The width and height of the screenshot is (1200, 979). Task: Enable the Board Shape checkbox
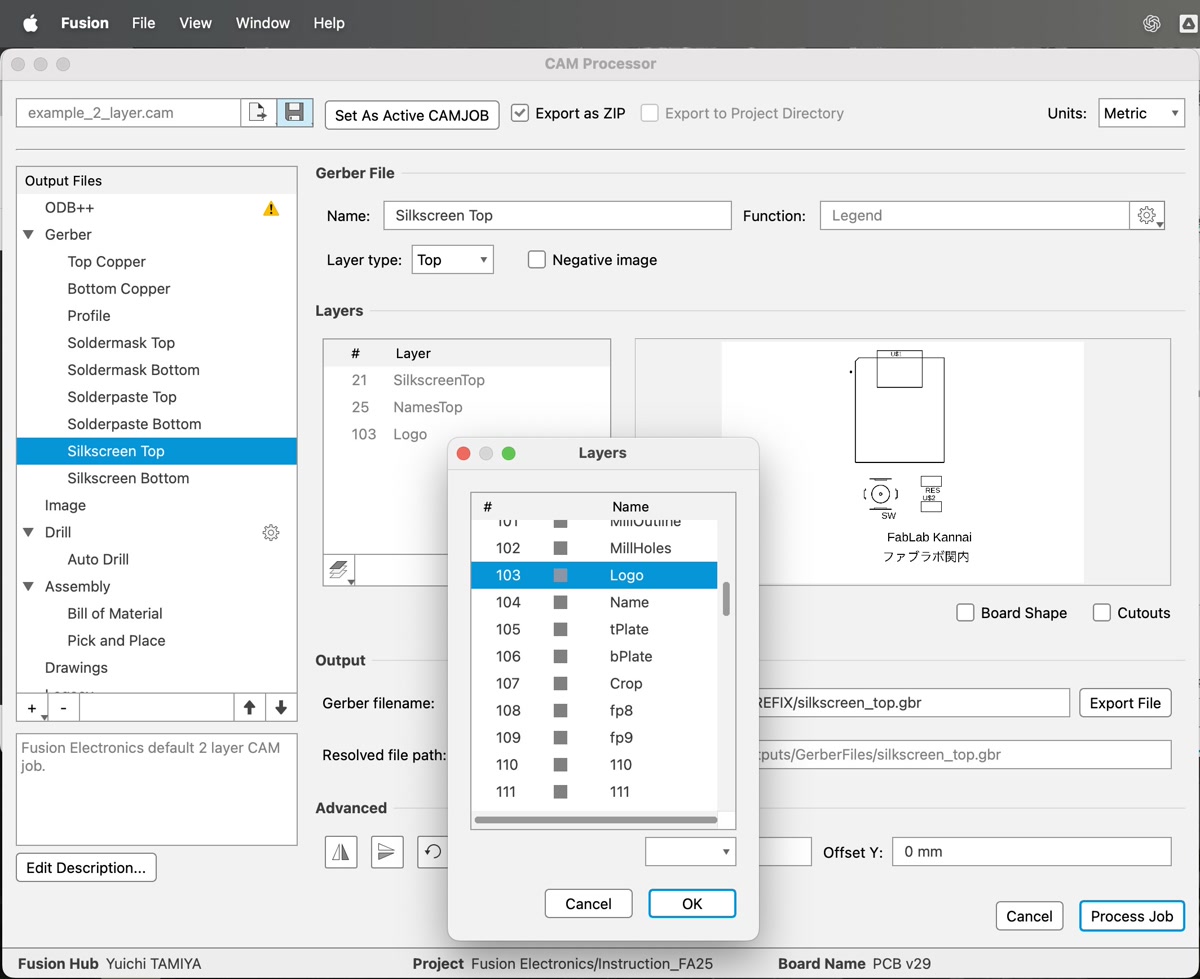click(965, 613)
